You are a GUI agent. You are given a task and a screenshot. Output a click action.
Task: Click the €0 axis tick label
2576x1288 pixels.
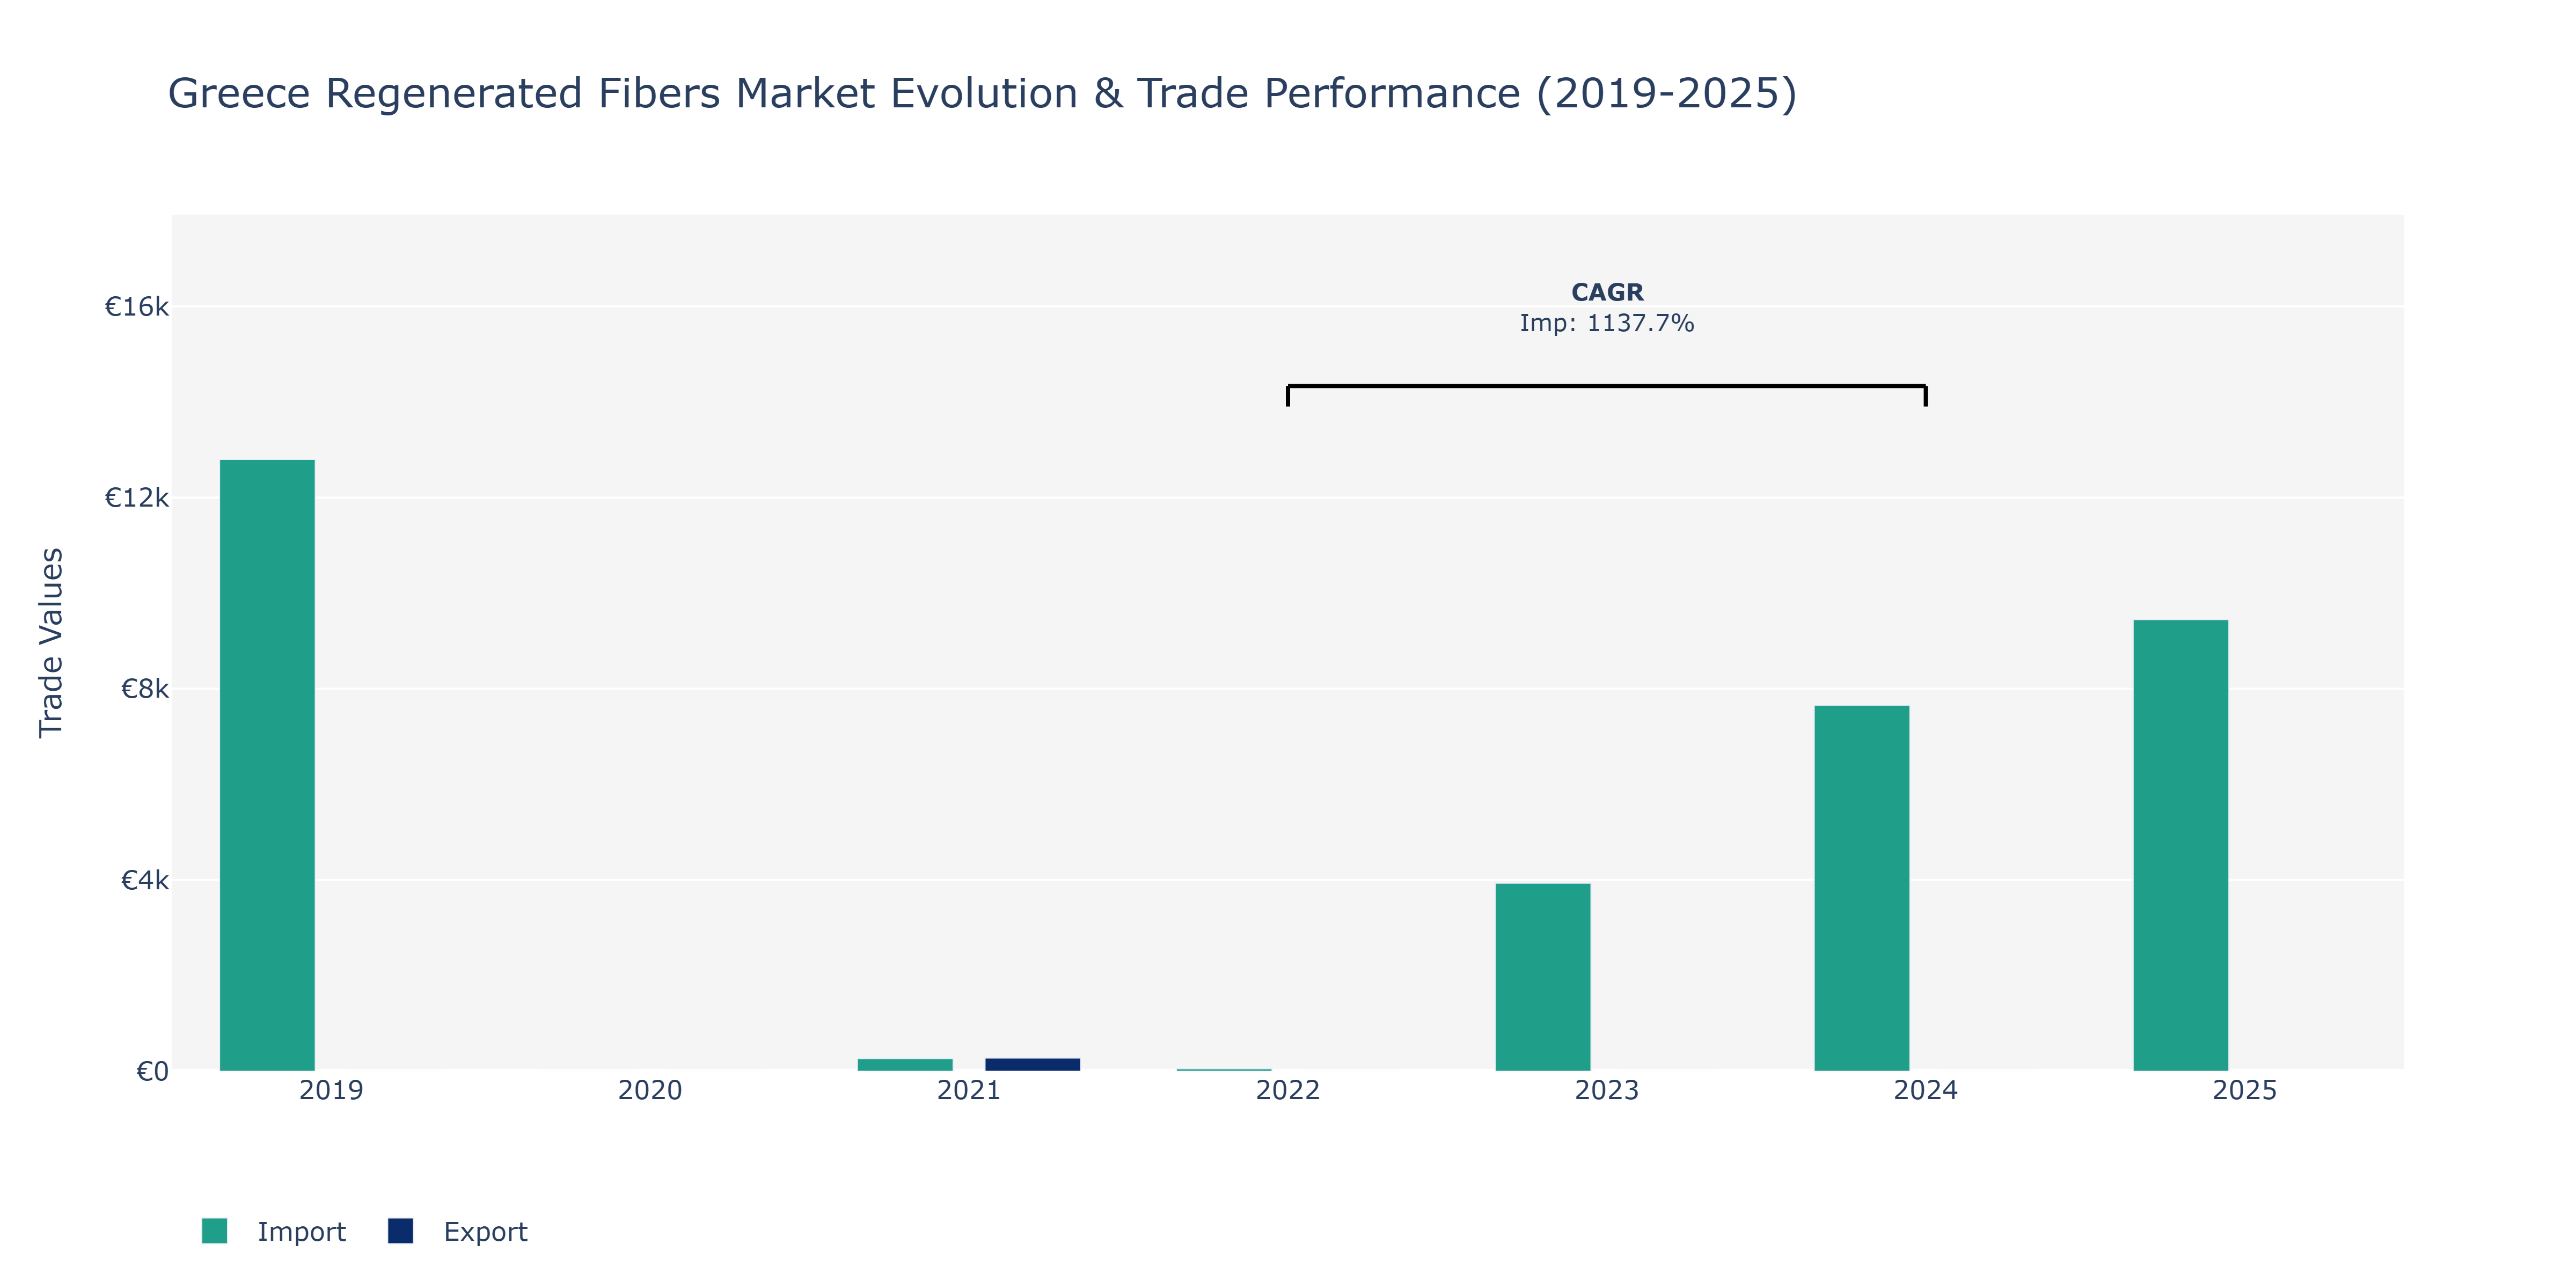click(153, 1072)
